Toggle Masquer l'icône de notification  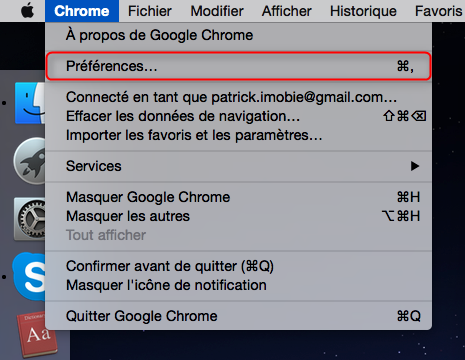pos(238,285)
